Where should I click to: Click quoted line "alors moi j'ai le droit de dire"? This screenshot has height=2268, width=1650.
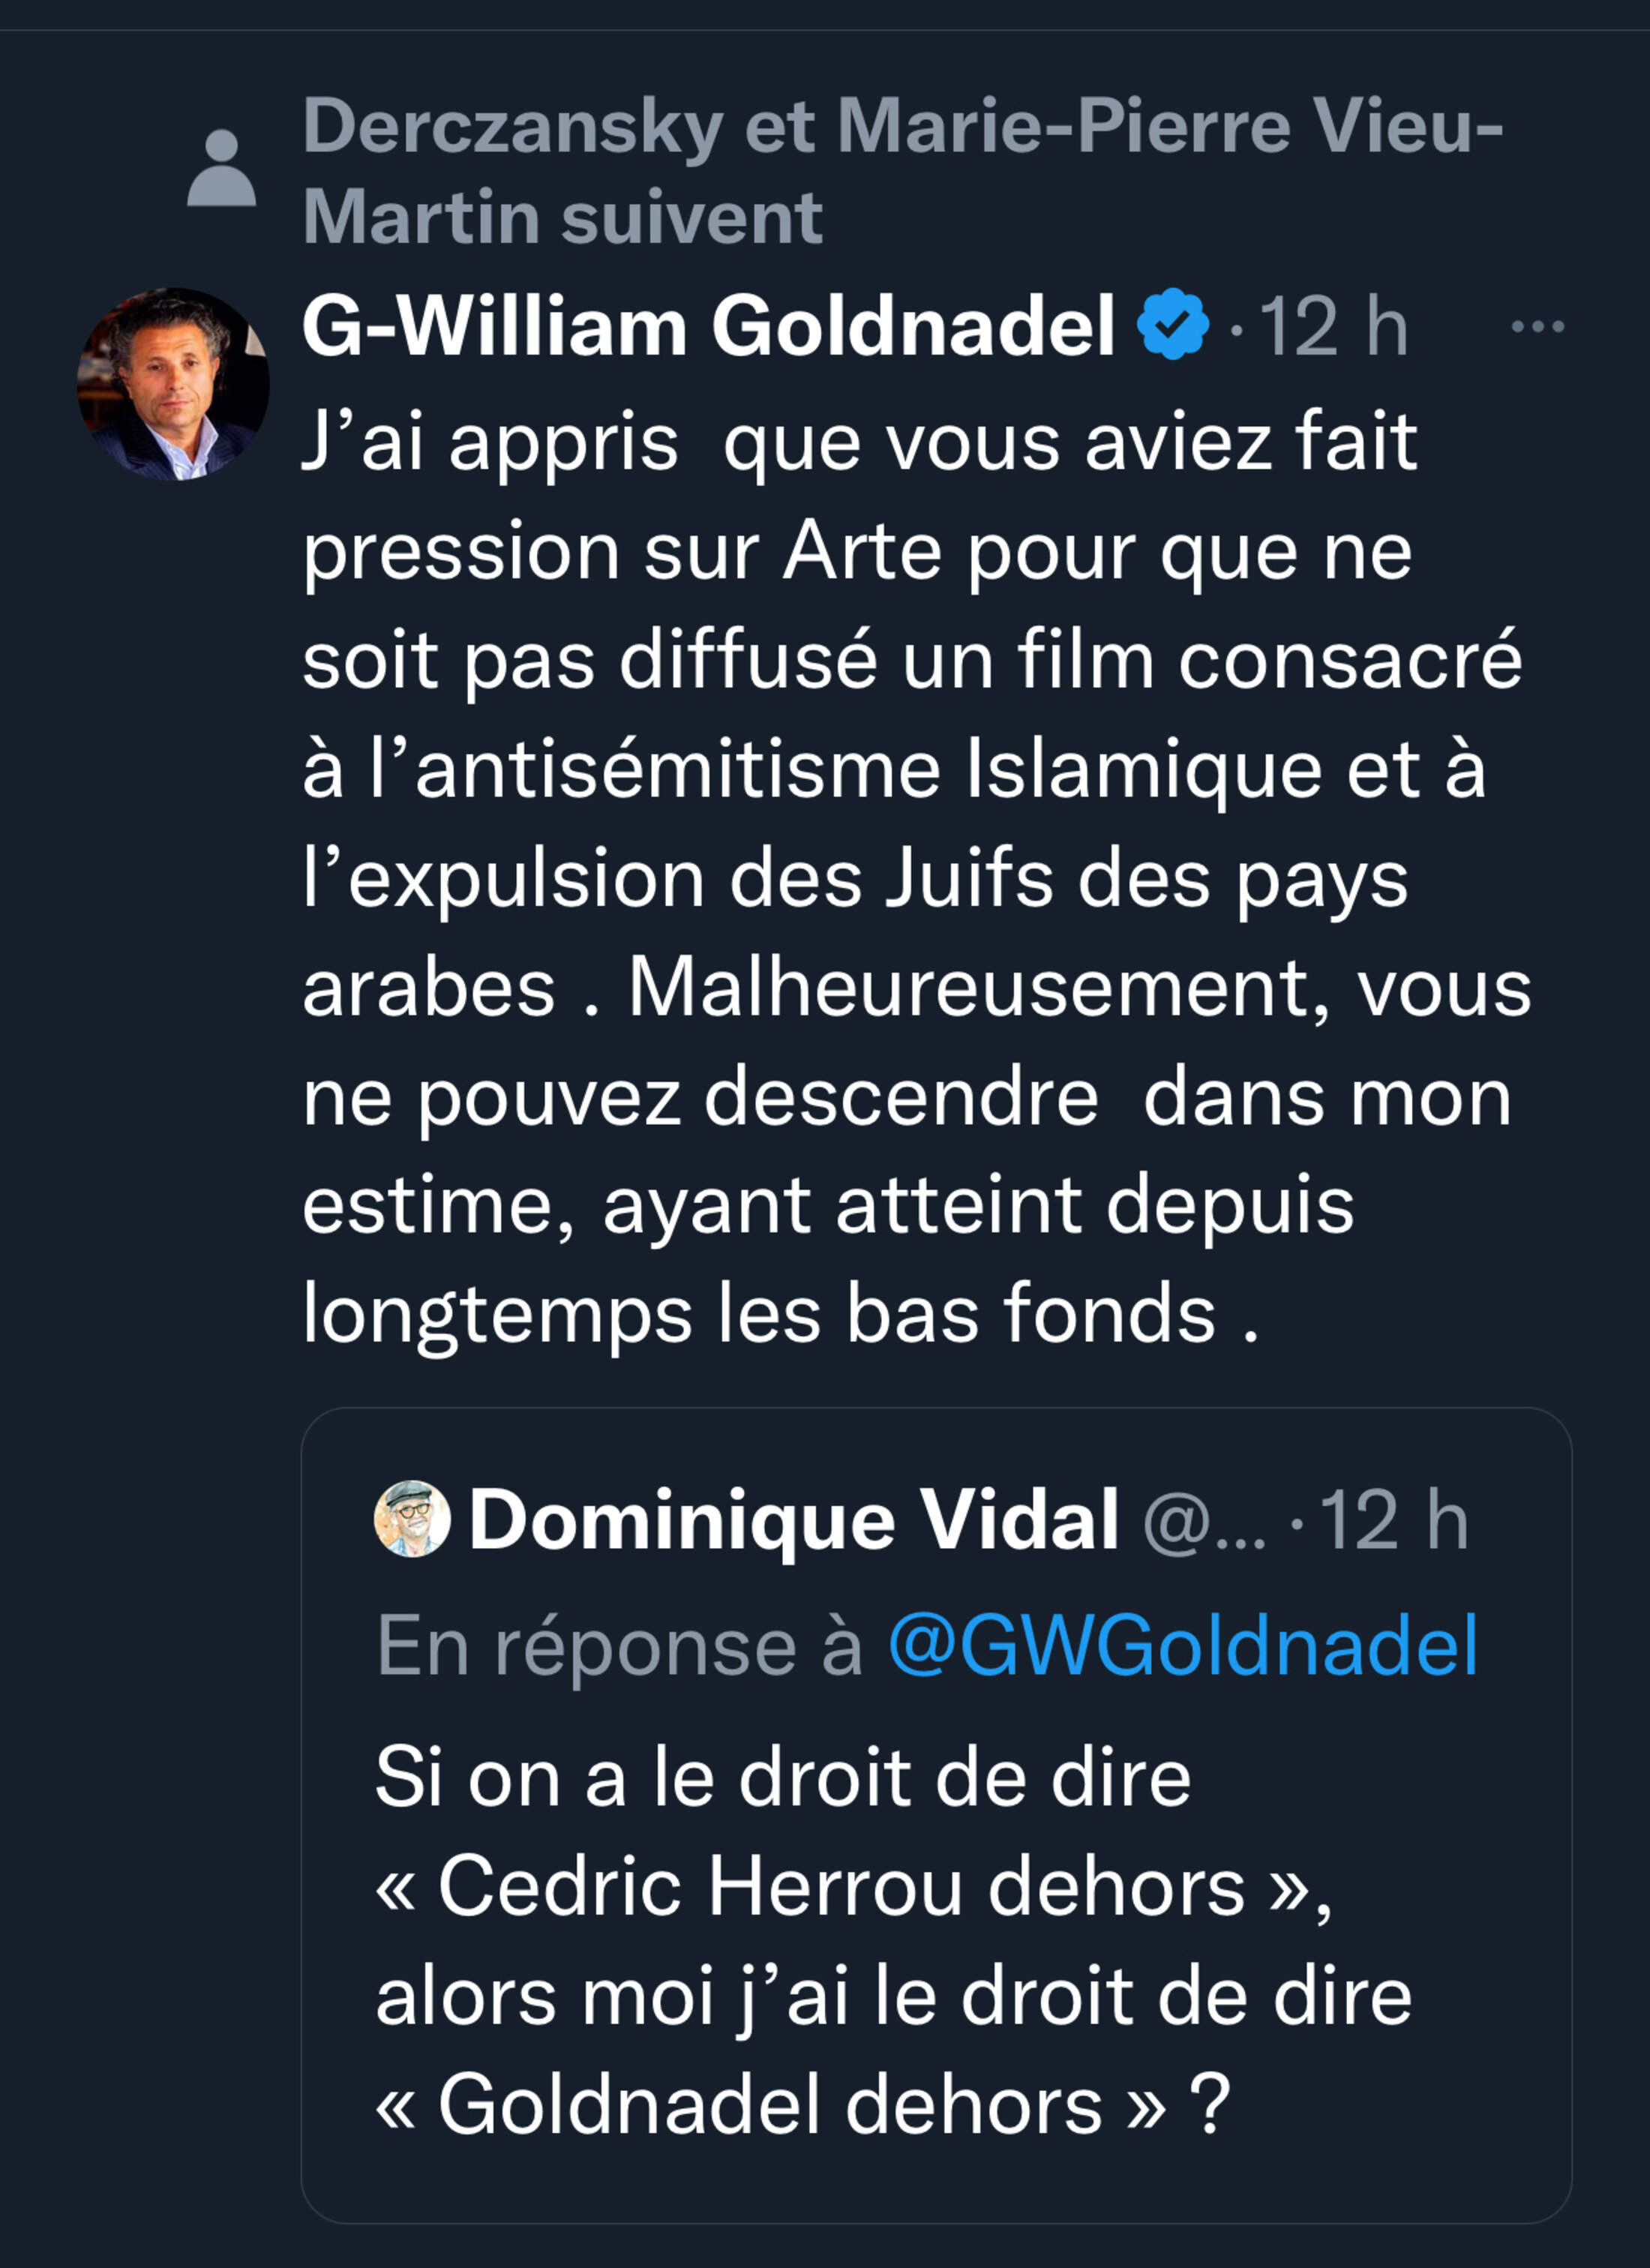click(893, 1996)
